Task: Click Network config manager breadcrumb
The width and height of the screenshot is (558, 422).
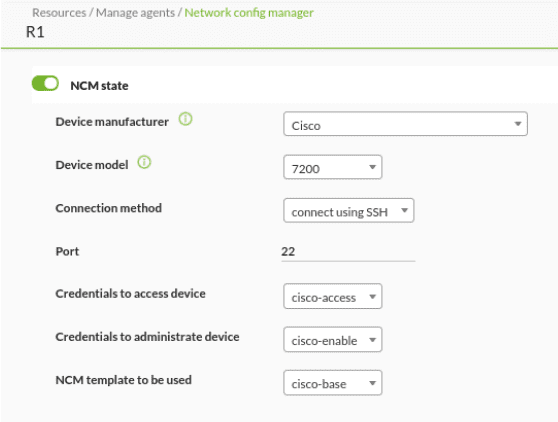Action: click(249, 13)
